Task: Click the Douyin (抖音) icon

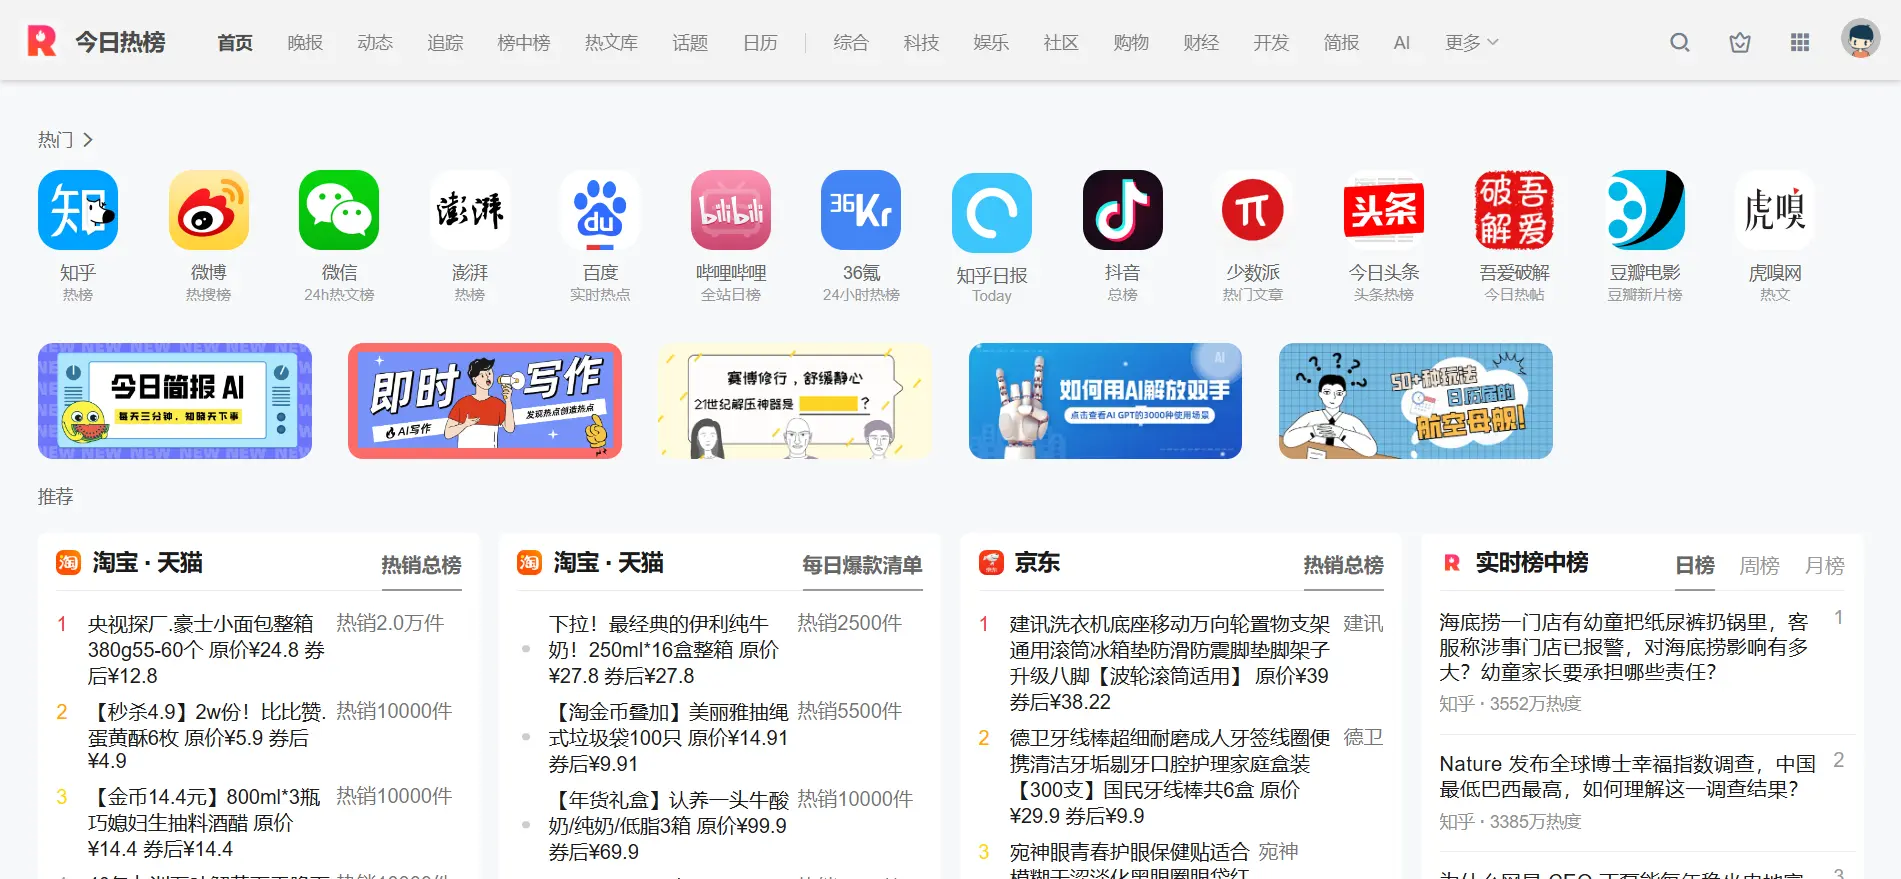Action: pos(1122,211)
